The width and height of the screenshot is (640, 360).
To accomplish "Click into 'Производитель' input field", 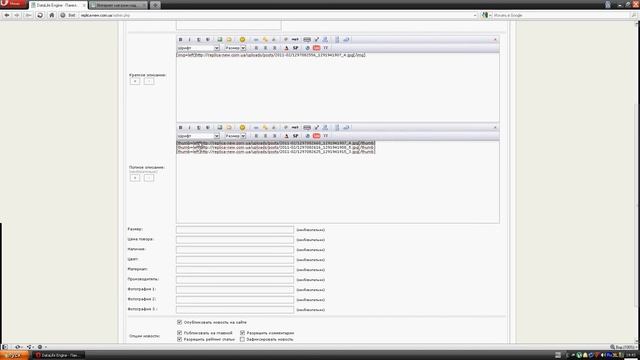I will point(235,280).
